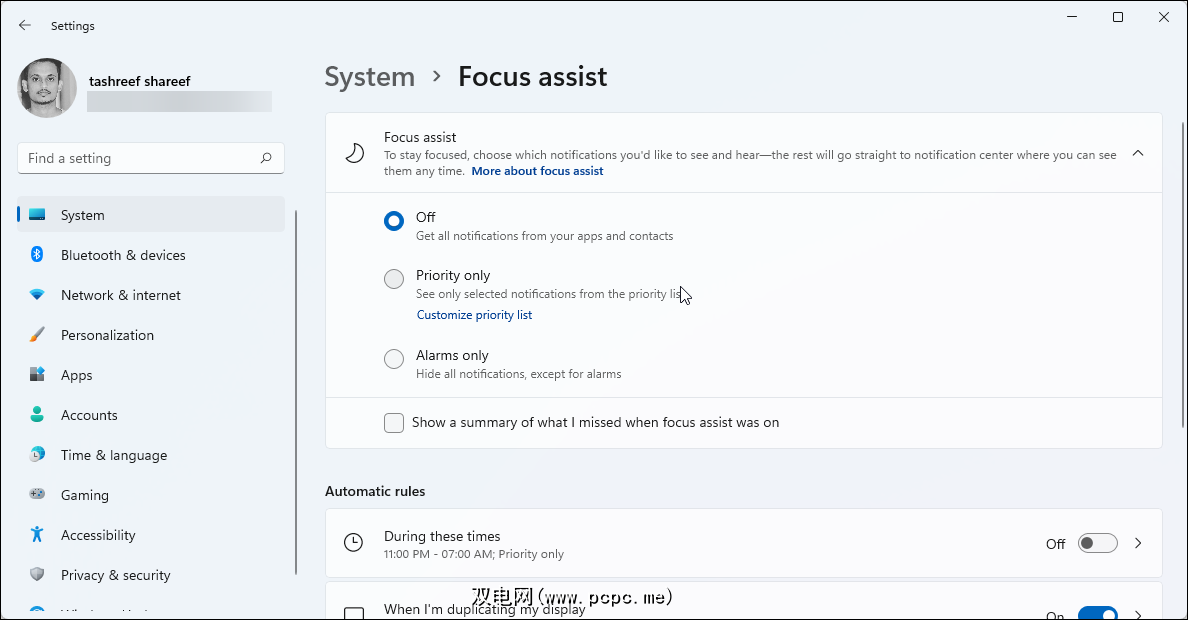Screen dimensions: 1188x620
Task: Click the Privacy & security shield icon
Action: [x=37, y=575]
